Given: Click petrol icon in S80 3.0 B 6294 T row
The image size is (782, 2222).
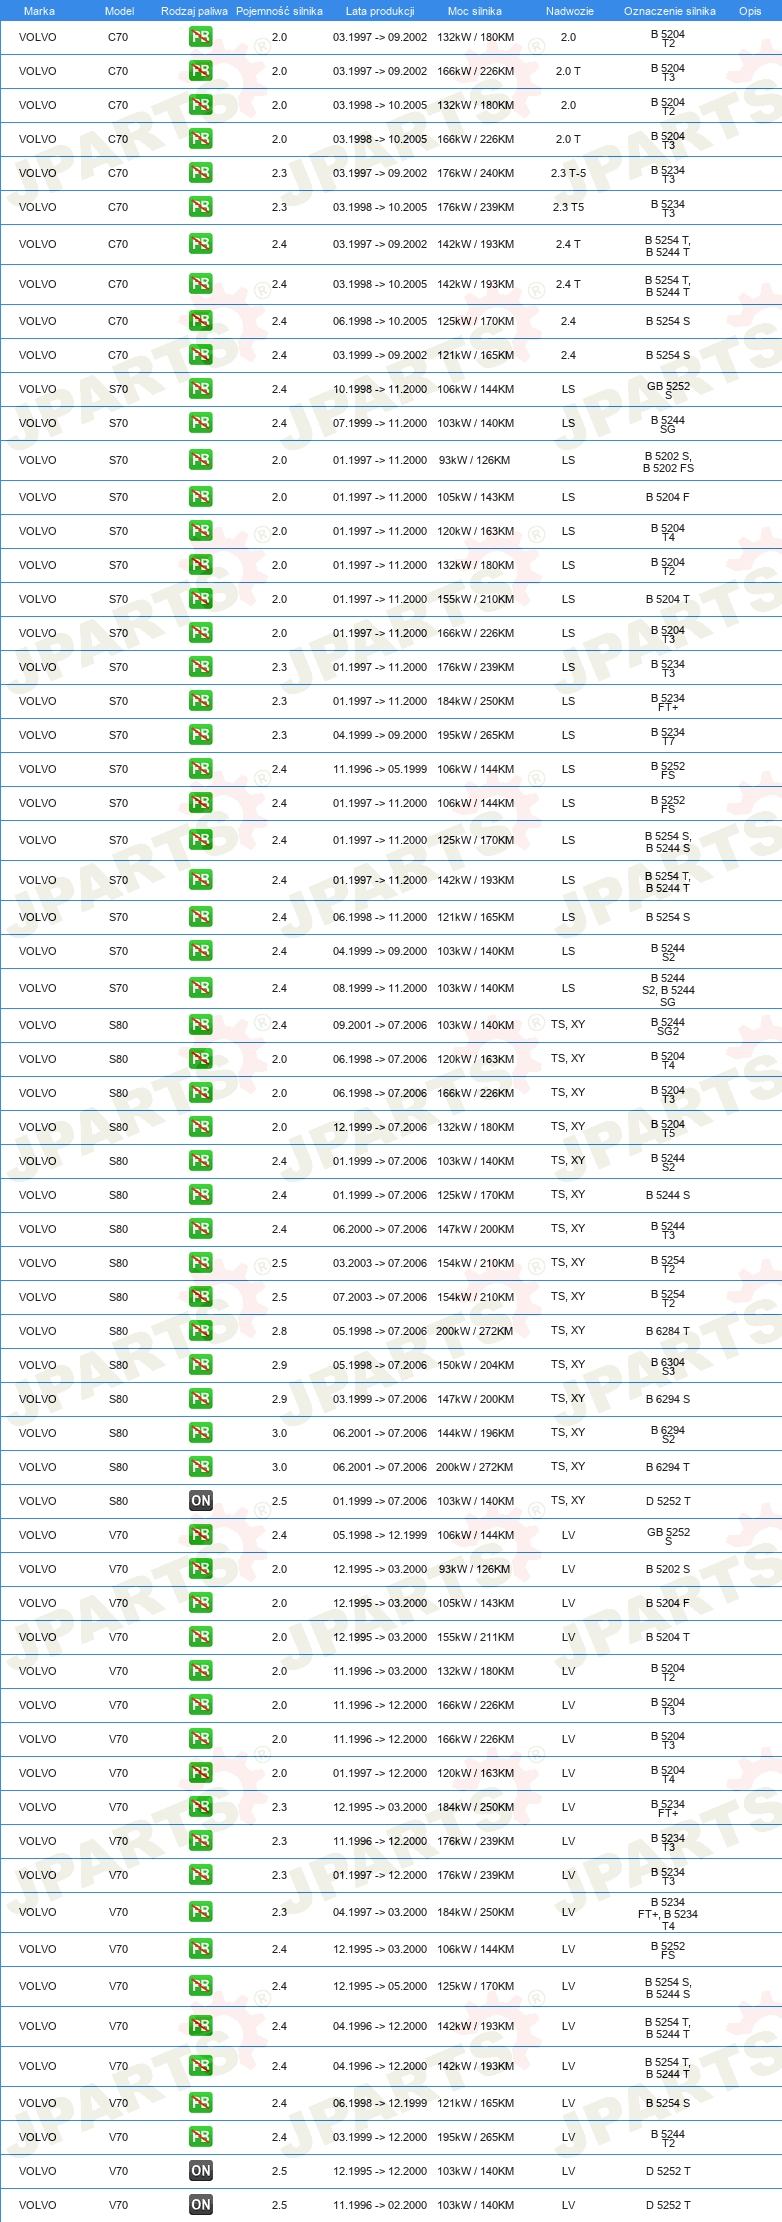Looking at the screenshot, I should tap(200, 1467).
